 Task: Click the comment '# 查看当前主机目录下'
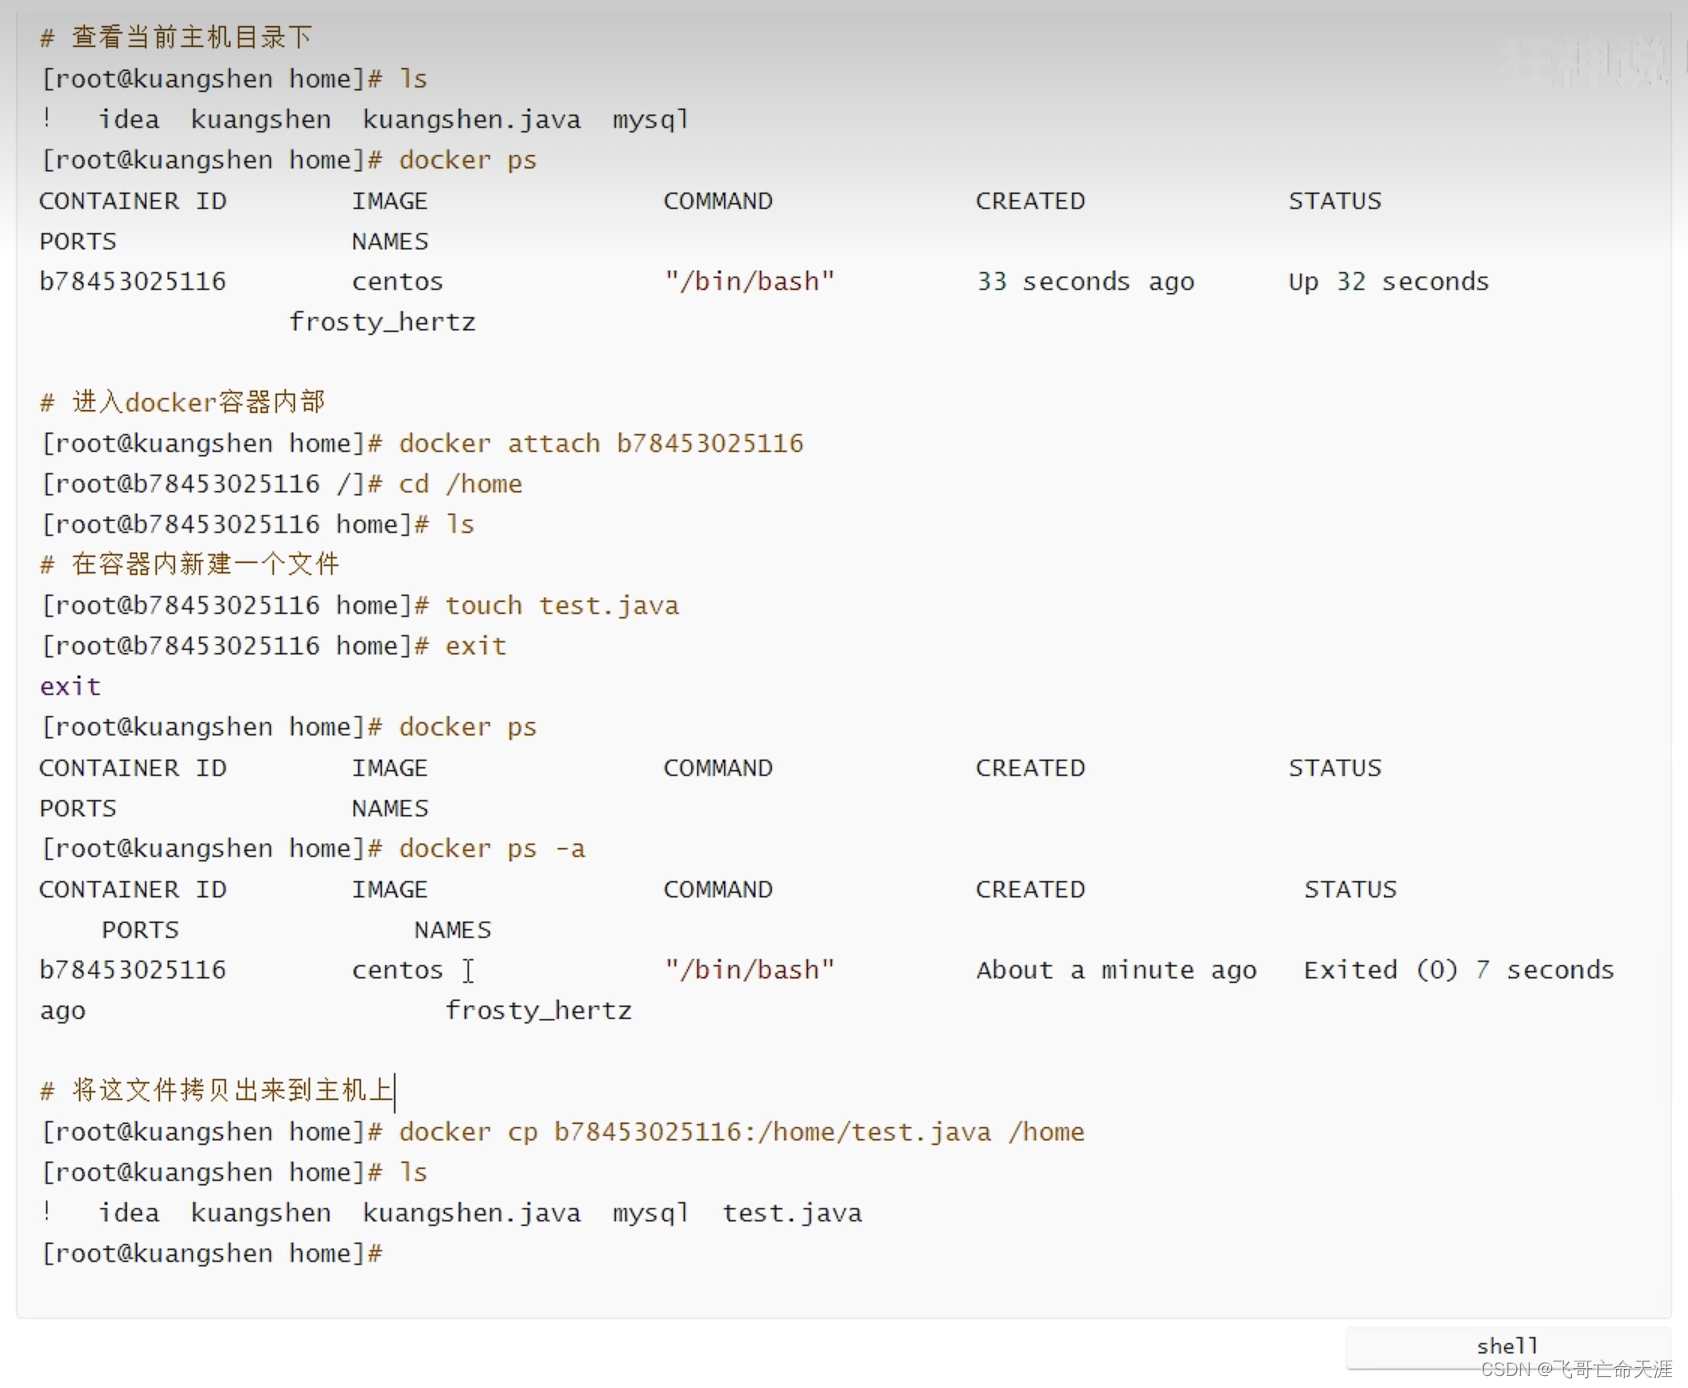[x=176, y=38]
